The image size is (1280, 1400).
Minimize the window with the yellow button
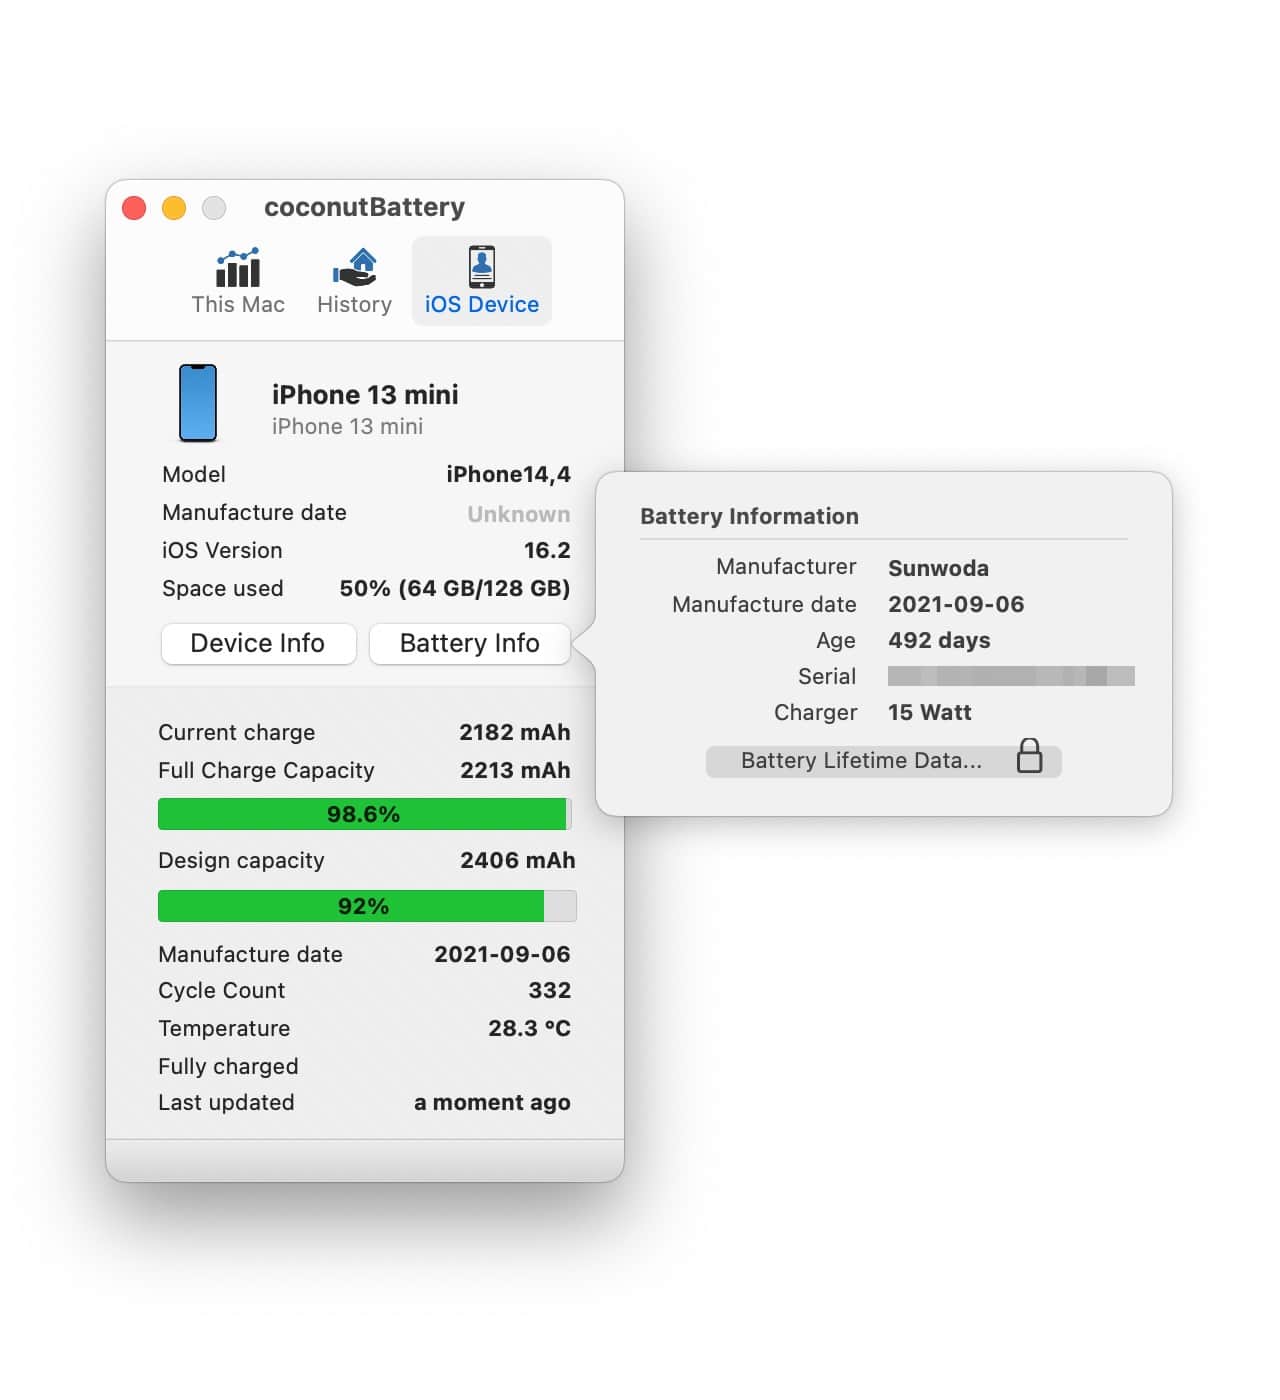click(x=174, y=208)
